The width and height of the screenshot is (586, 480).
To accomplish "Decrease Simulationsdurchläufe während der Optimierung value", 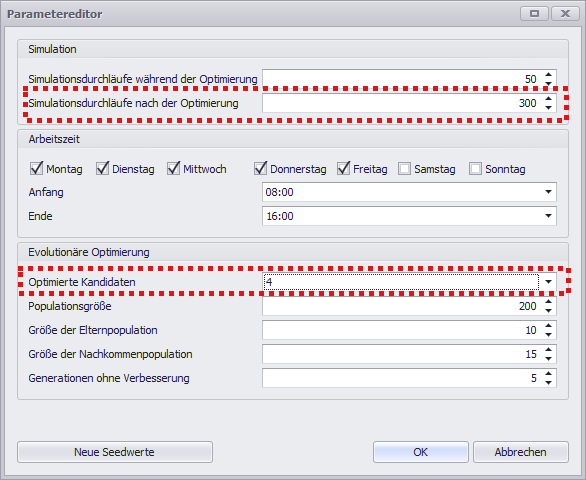I will click(x=548, y=83).
